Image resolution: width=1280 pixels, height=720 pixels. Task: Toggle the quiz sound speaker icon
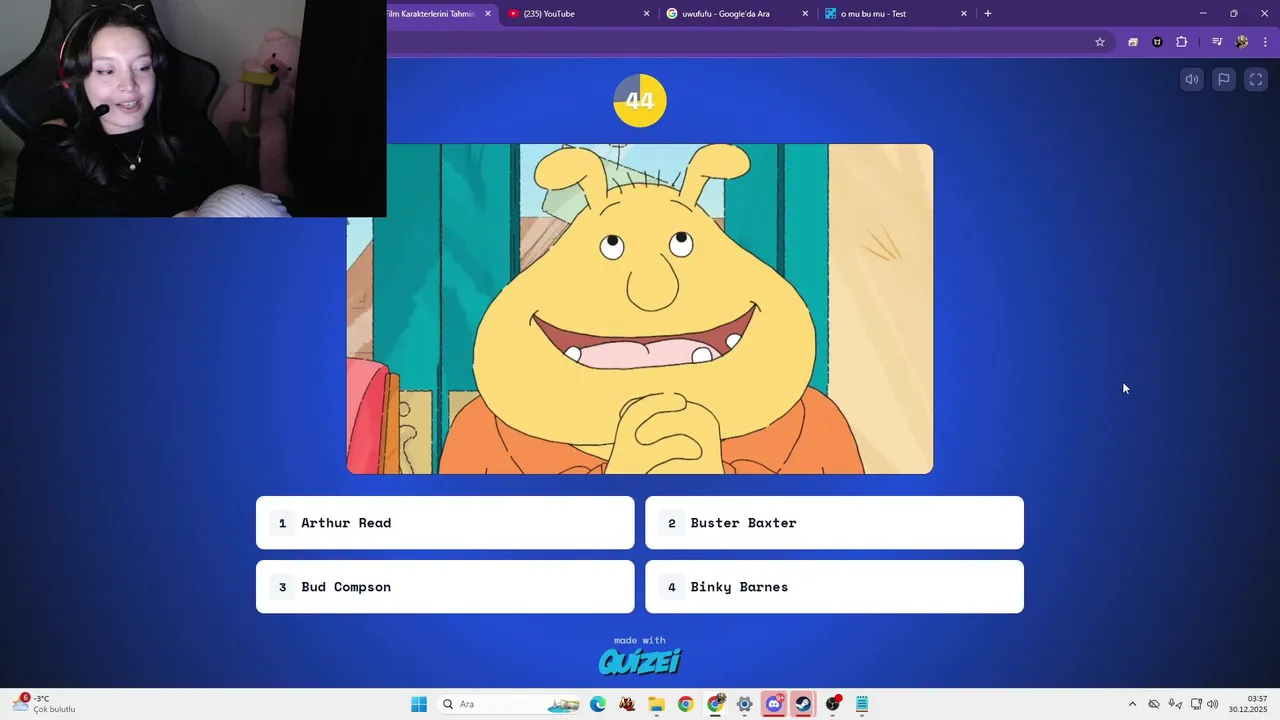point(1192,80)
